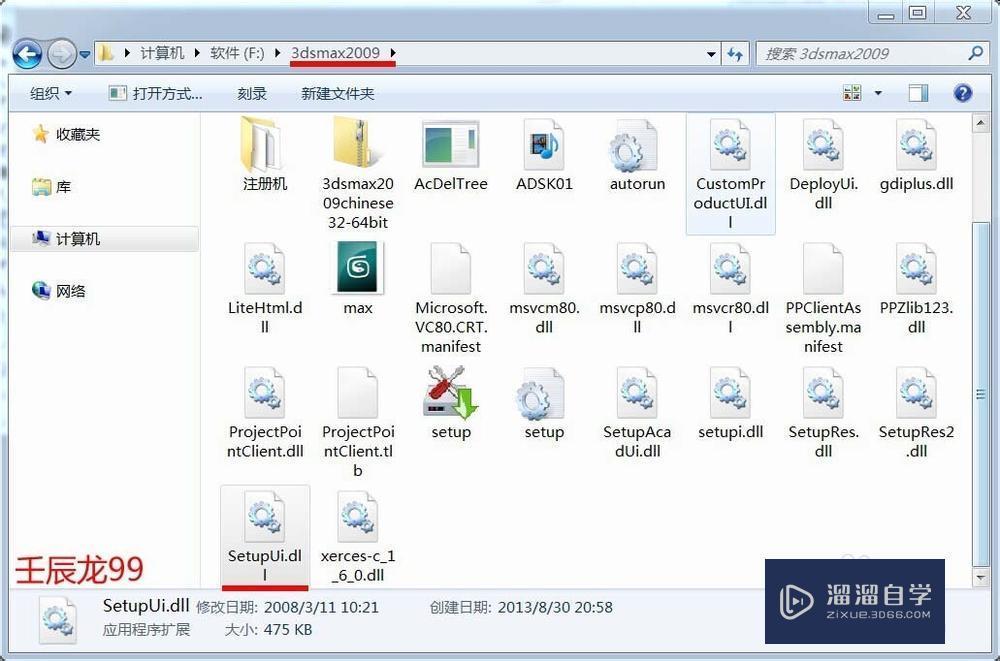Select xerces-c_1_6_0.dll file
1000x661 pixels.
tap(358, 537)
